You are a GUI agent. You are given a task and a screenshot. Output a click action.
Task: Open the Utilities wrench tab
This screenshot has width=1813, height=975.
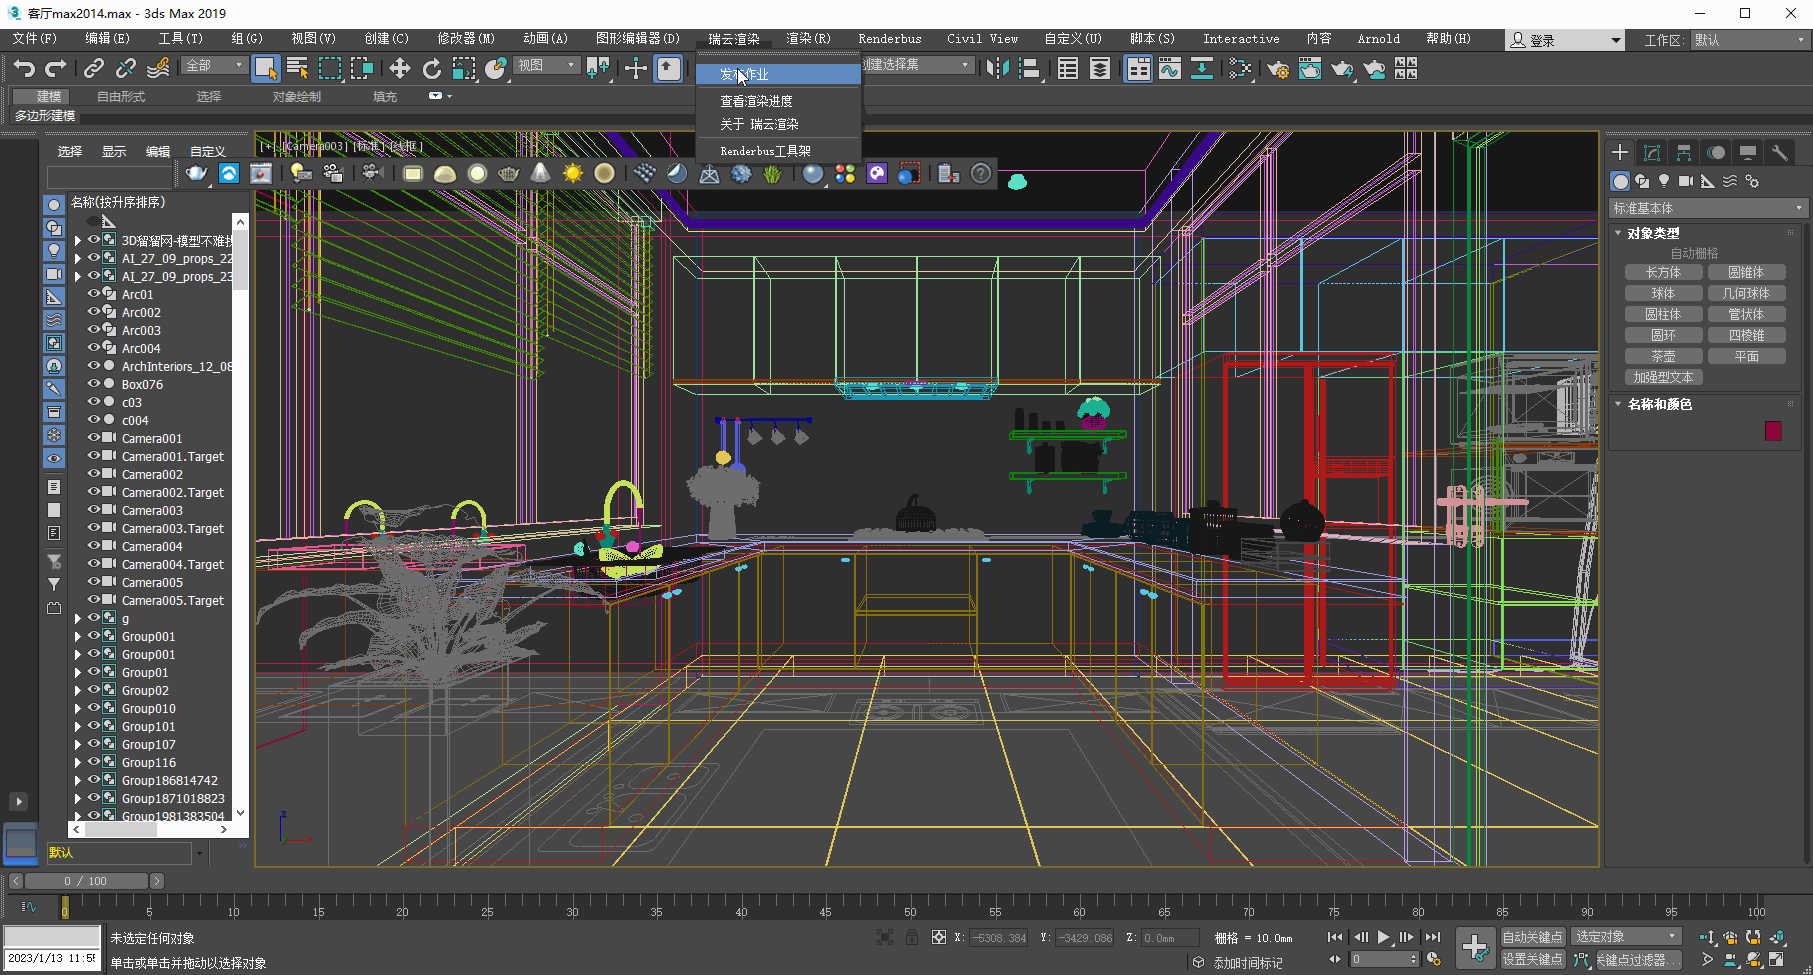click(x=1780, y=153)
